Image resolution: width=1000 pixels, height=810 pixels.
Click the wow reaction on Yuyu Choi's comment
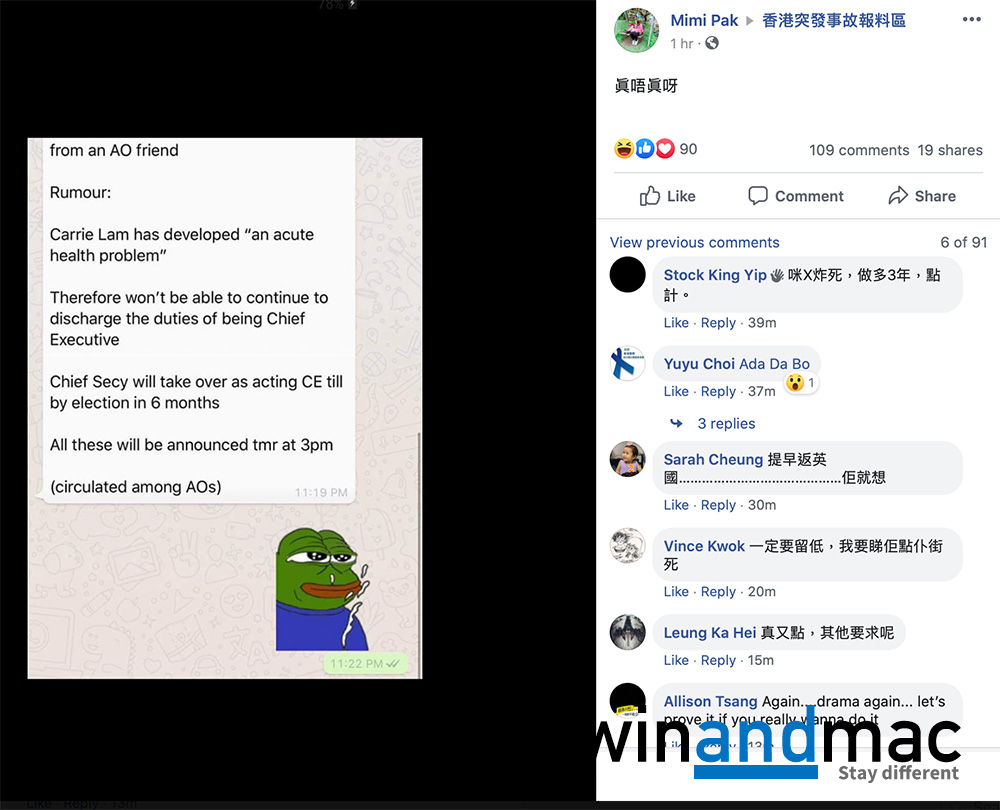[795, 383]
